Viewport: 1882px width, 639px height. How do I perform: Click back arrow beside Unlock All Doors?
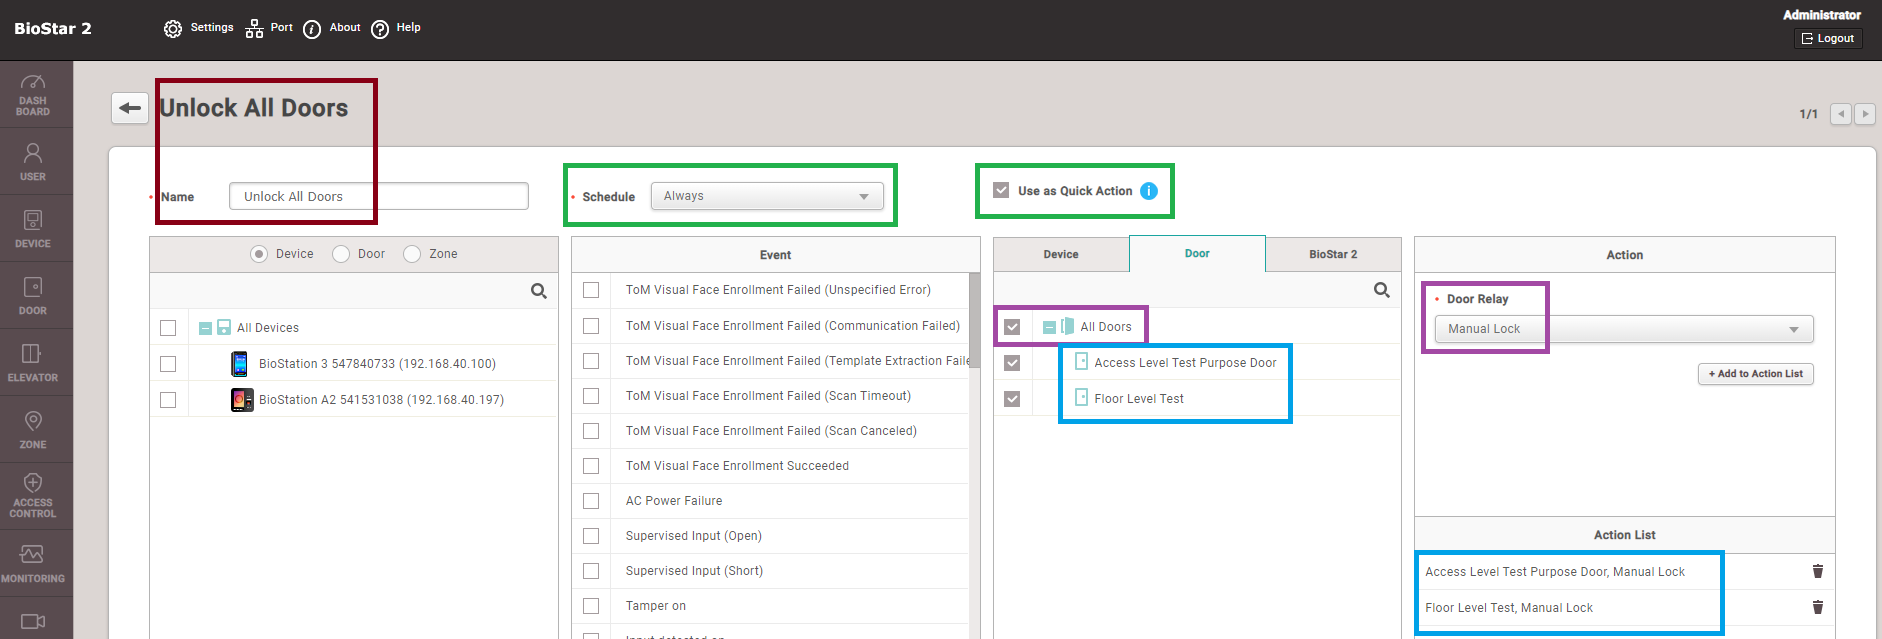coord(130,108)
